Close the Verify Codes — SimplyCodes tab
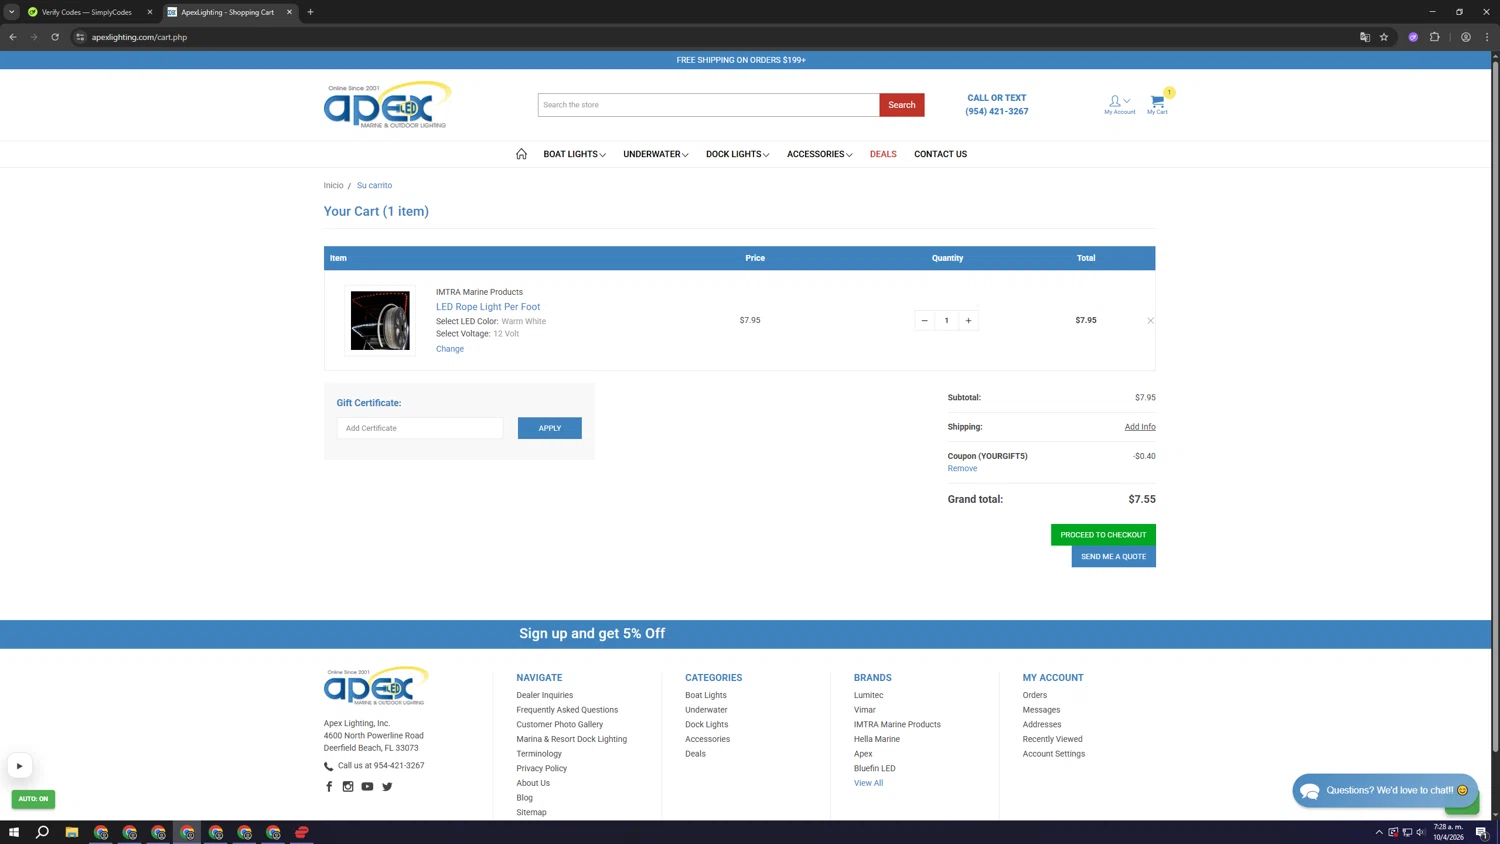Image resolution: width=1500 pixels, height=844 pixels. [150, 12]
